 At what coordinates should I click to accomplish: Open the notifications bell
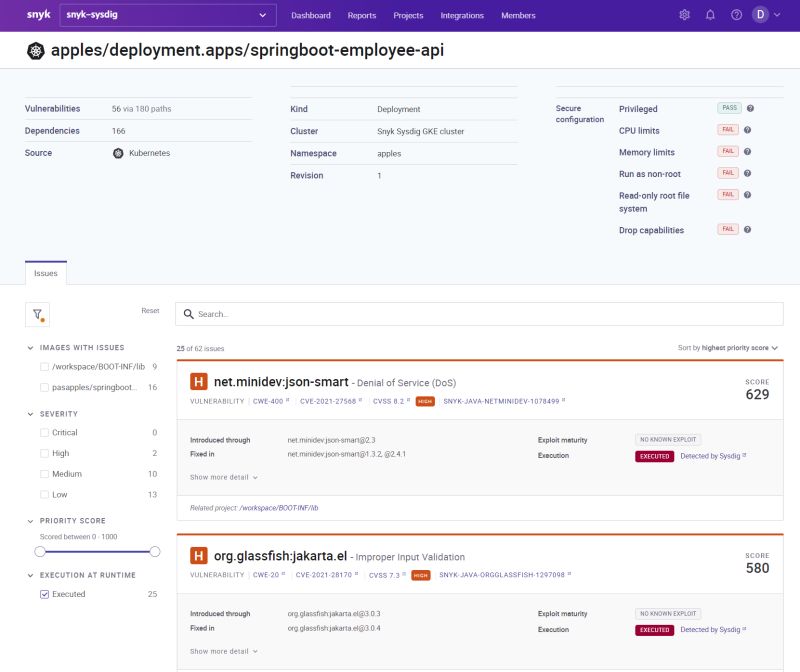point(710,15)
